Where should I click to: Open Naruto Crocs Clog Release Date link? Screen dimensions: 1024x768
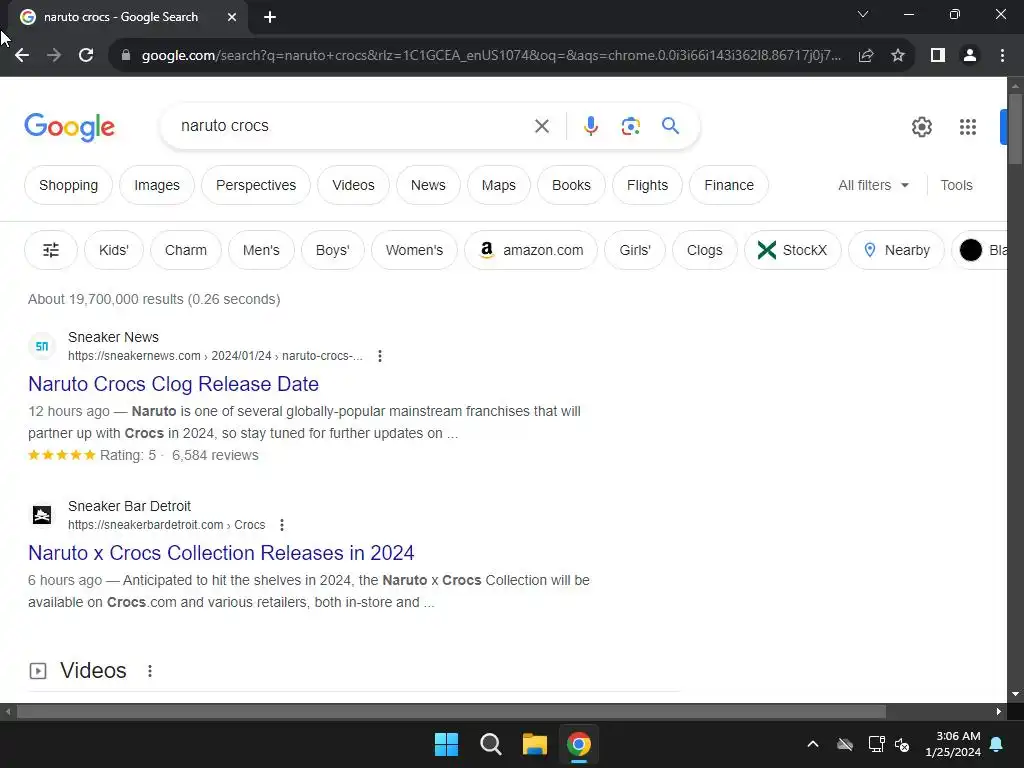(x=173, y=384)
